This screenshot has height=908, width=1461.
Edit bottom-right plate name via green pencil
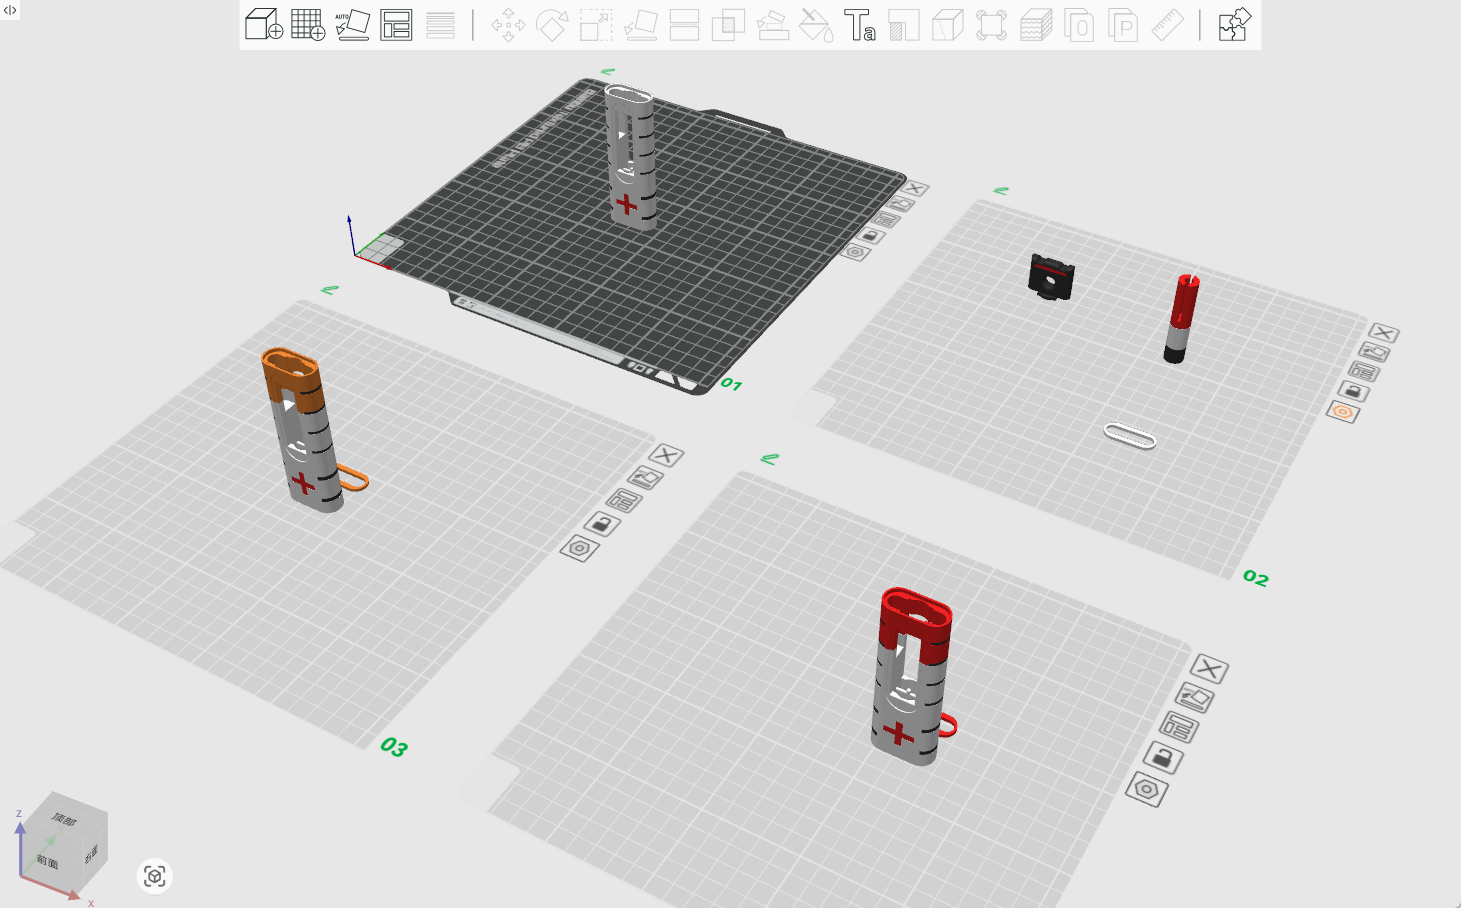click(769, 459)
